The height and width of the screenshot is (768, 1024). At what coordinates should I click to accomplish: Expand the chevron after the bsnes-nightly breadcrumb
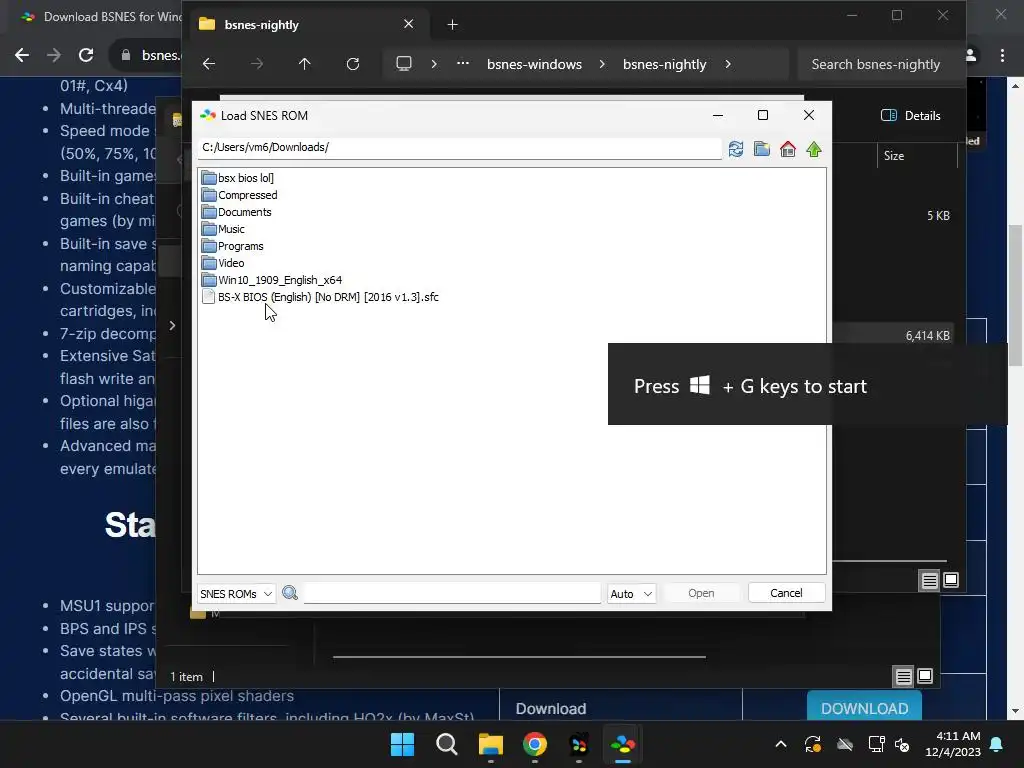tap(728, 64)
